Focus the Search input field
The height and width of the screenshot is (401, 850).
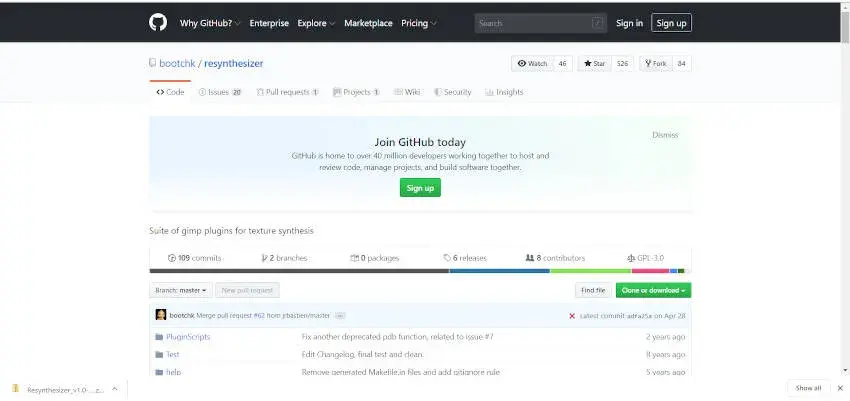540,23
